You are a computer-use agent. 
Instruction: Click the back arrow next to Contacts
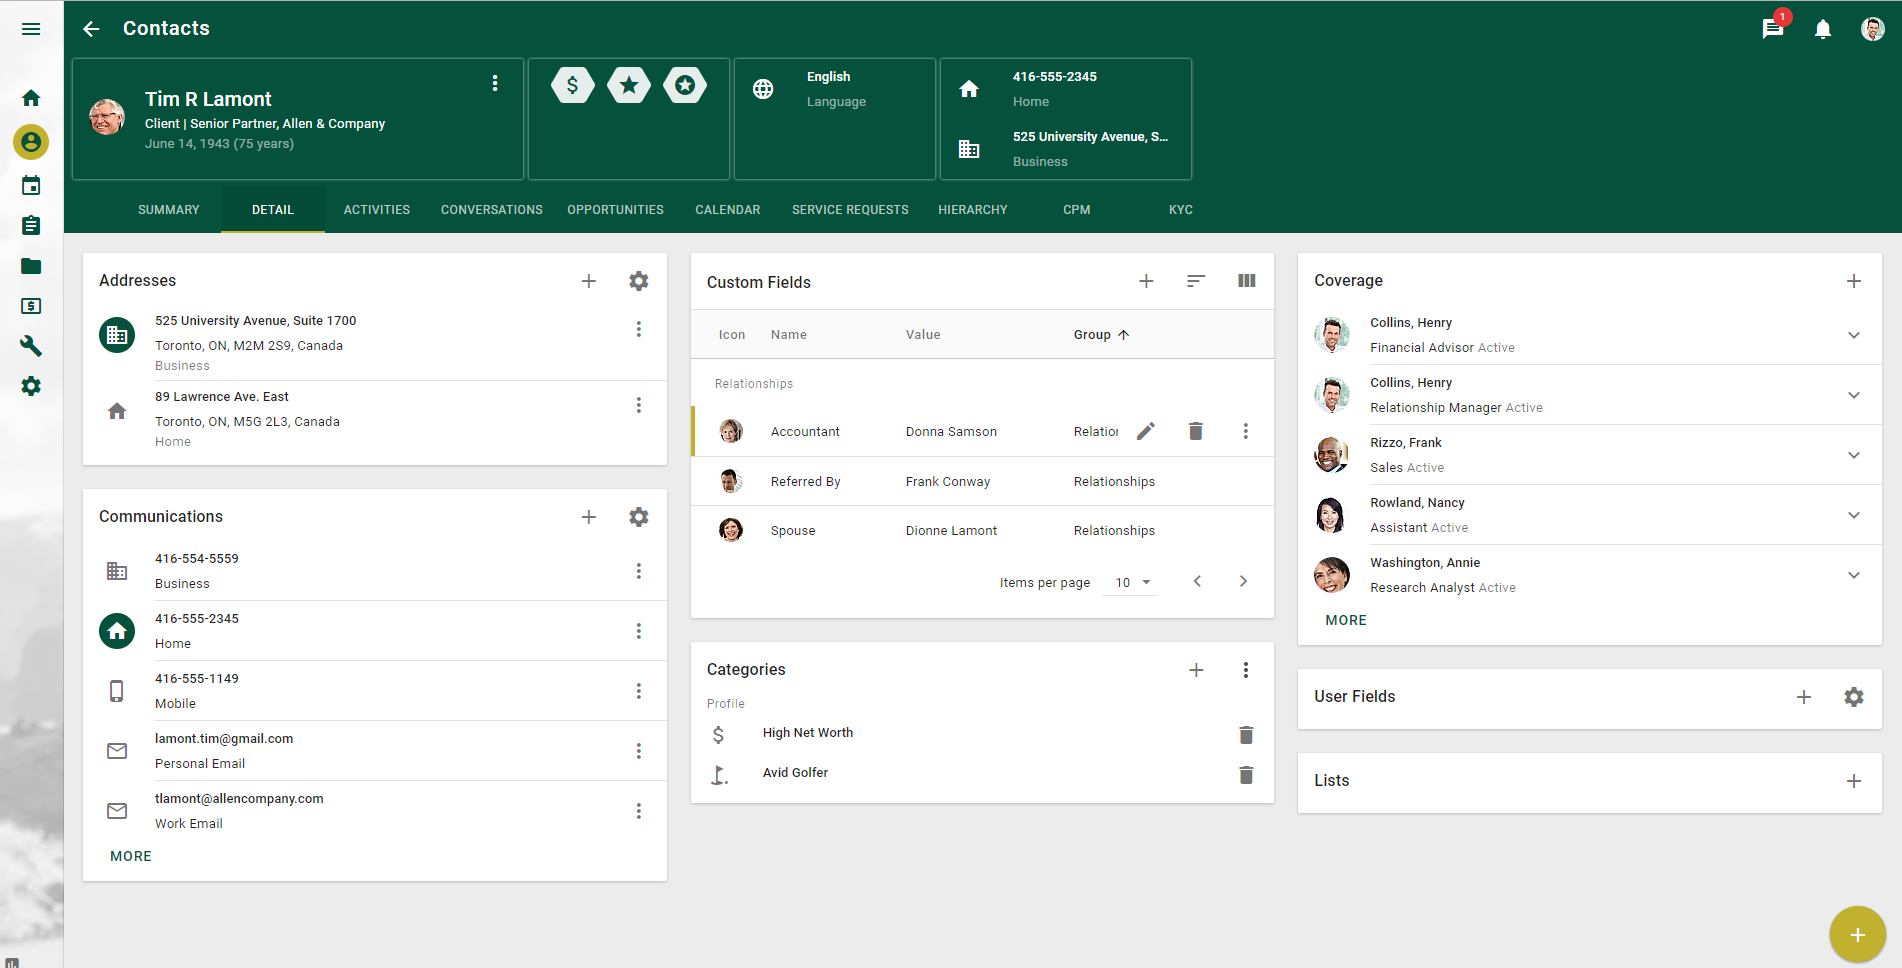click(x=91, y=29)
